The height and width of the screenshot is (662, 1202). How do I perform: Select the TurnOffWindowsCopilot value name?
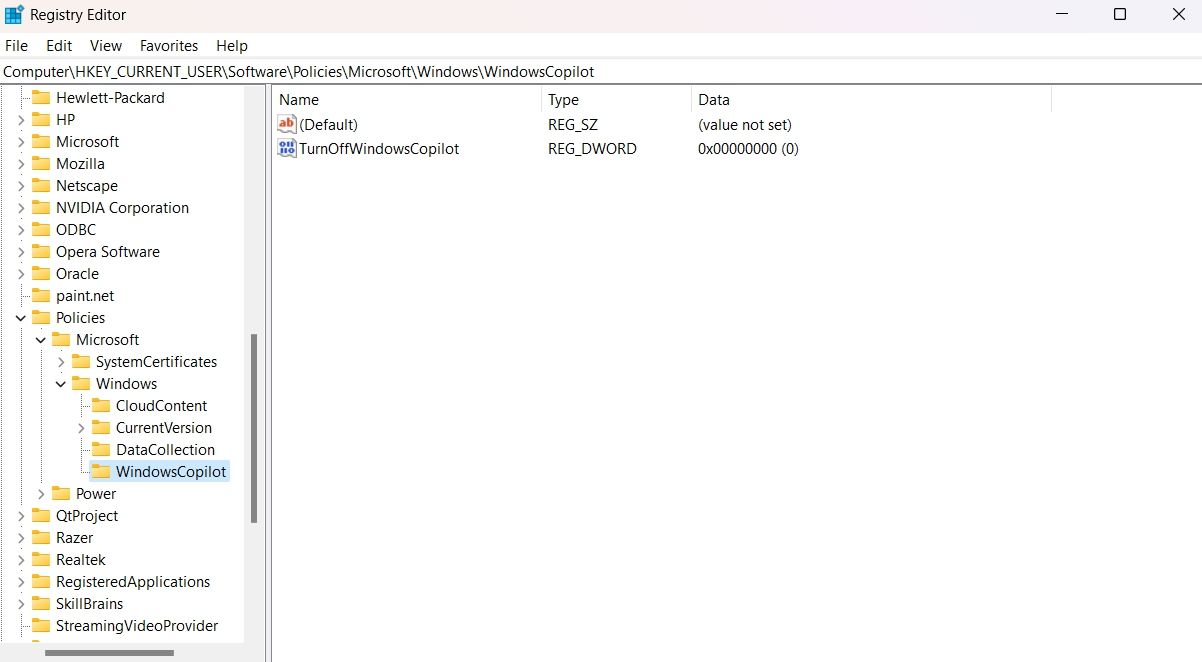pyautogui.click(x=379, y=149)
